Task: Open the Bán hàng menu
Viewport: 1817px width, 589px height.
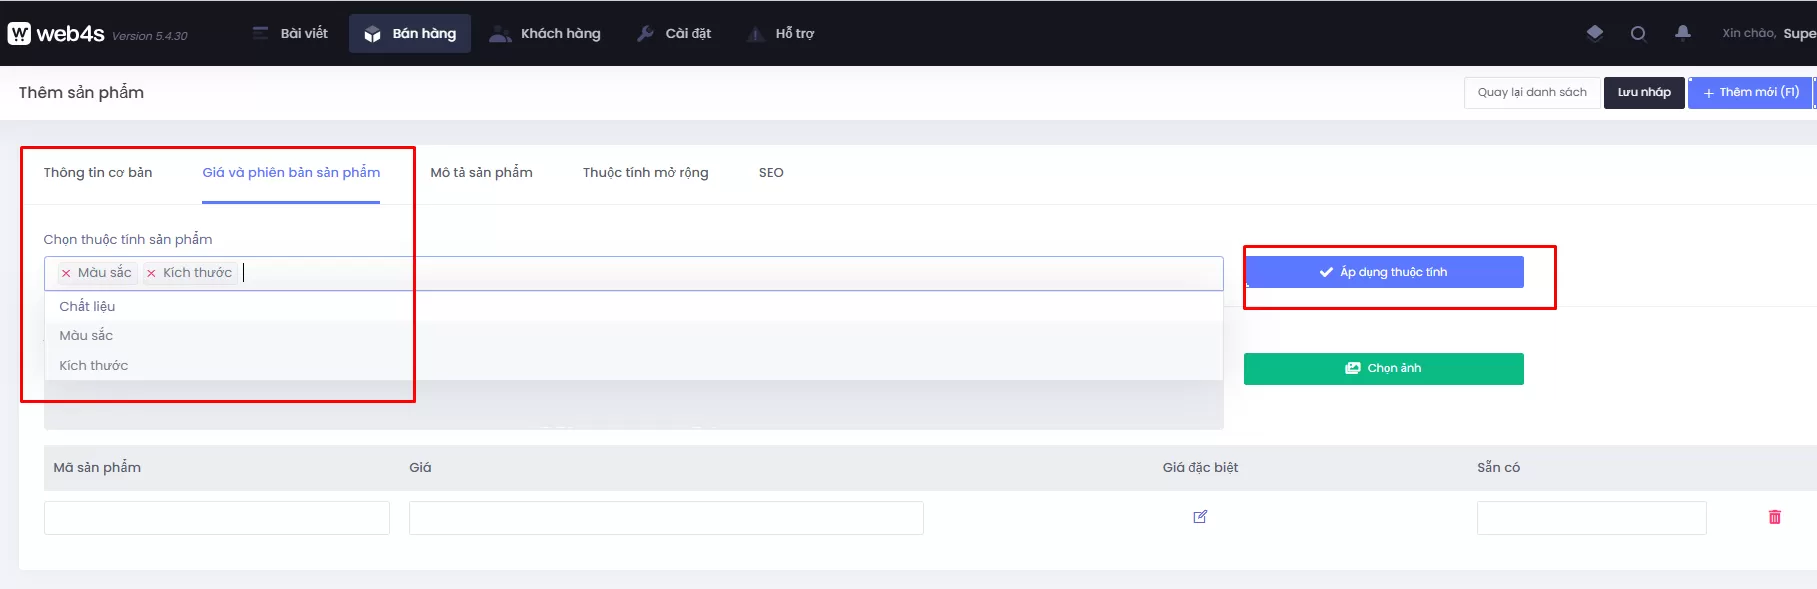Action: pyautogui.click(x=410, y=34)
